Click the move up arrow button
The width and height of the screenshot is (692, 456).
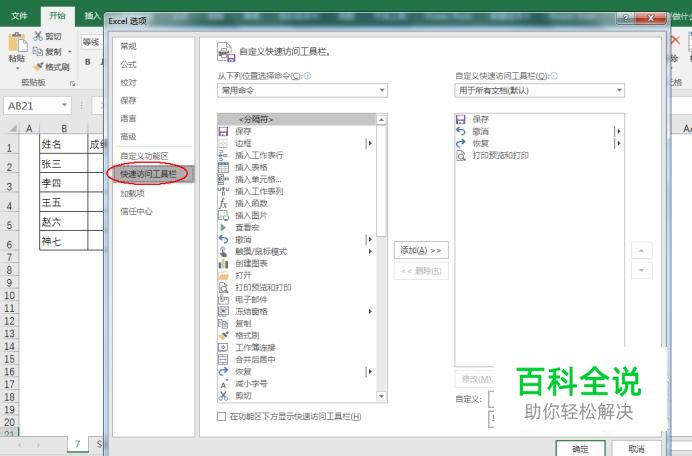(x=642, y=251)
